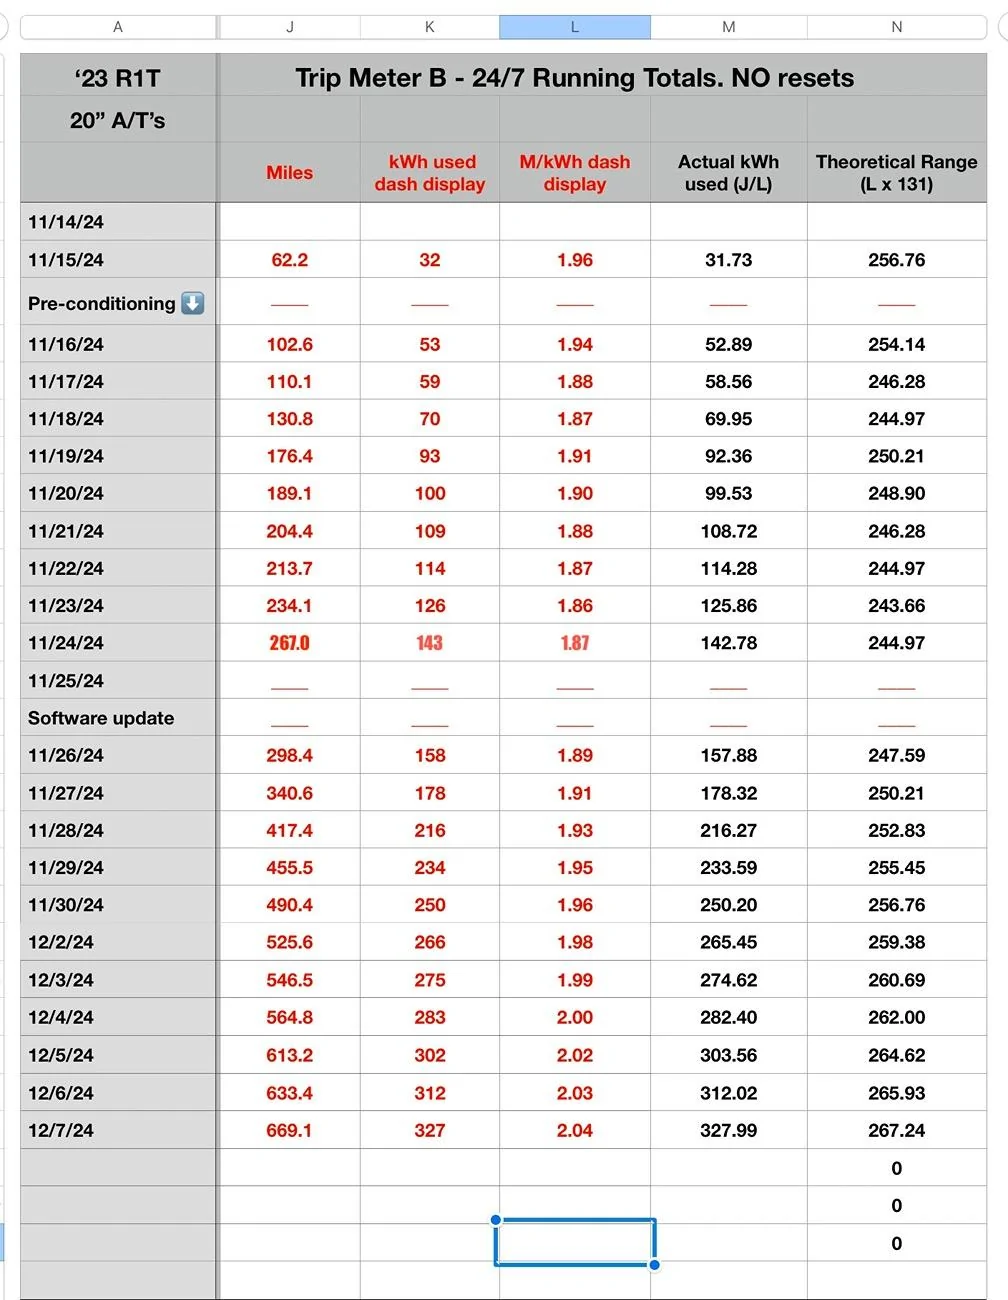Select the 'Theoretical Range (L x 131)' header cell

click(897, 173)
